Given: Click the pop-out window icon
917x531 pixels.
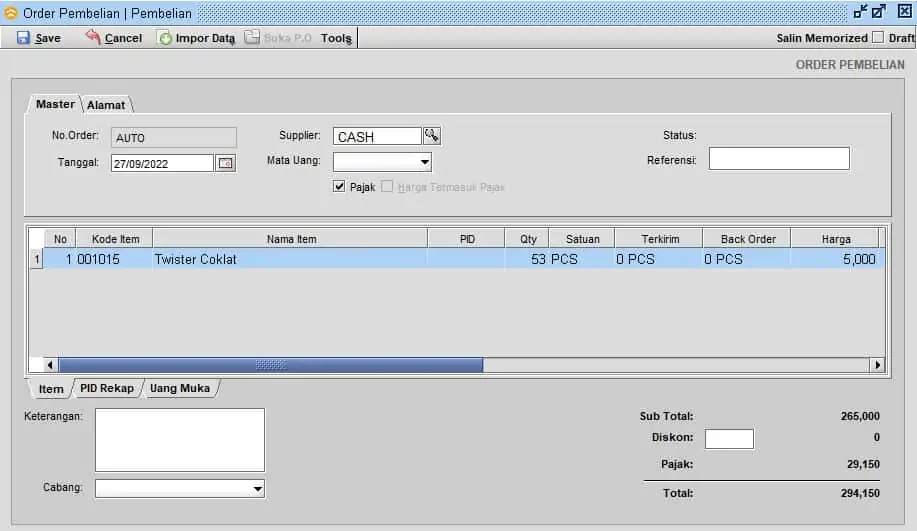Looking at the screenshot, I should click(x=879, y=11).
